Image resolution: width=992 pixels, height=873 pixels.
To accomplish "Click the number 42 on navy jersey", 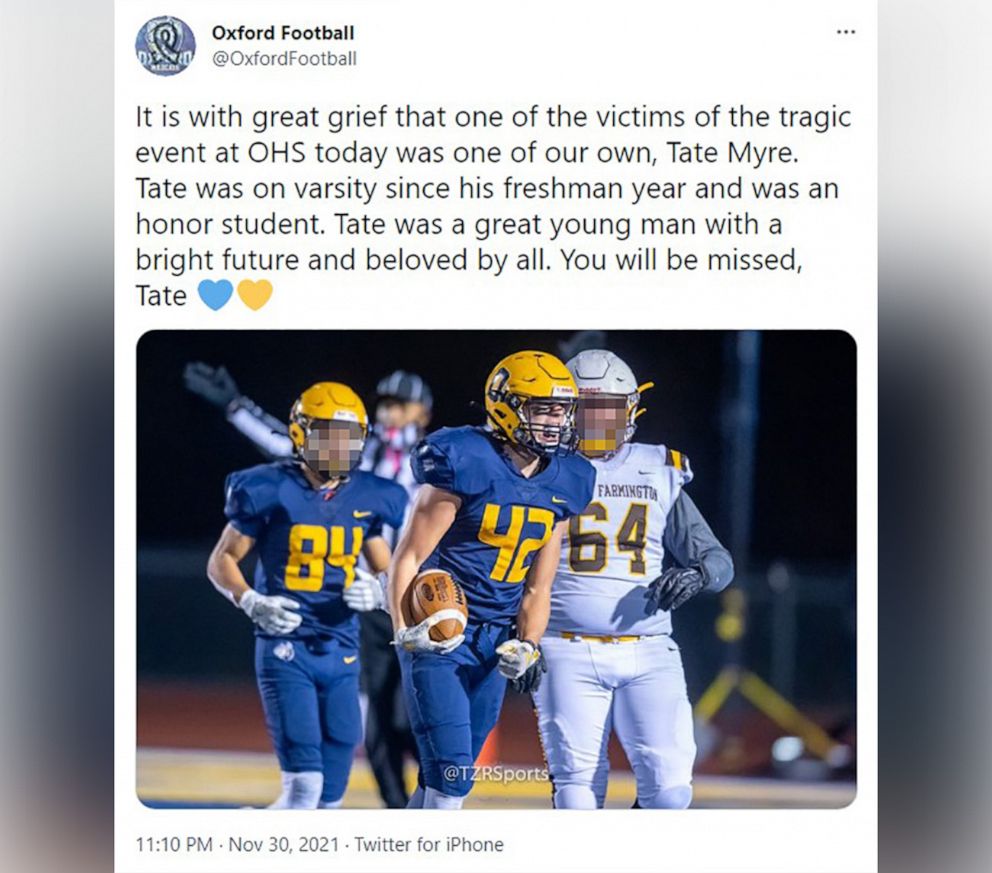I will (516, 542).
